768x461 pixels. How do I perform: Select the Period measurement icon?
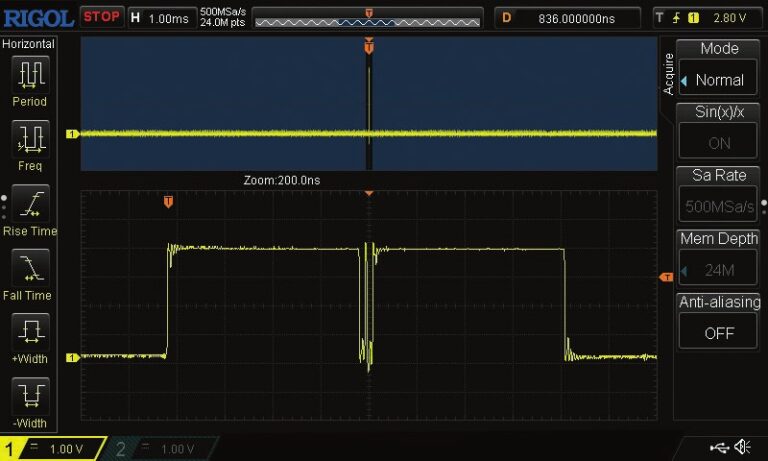point(29,74)
